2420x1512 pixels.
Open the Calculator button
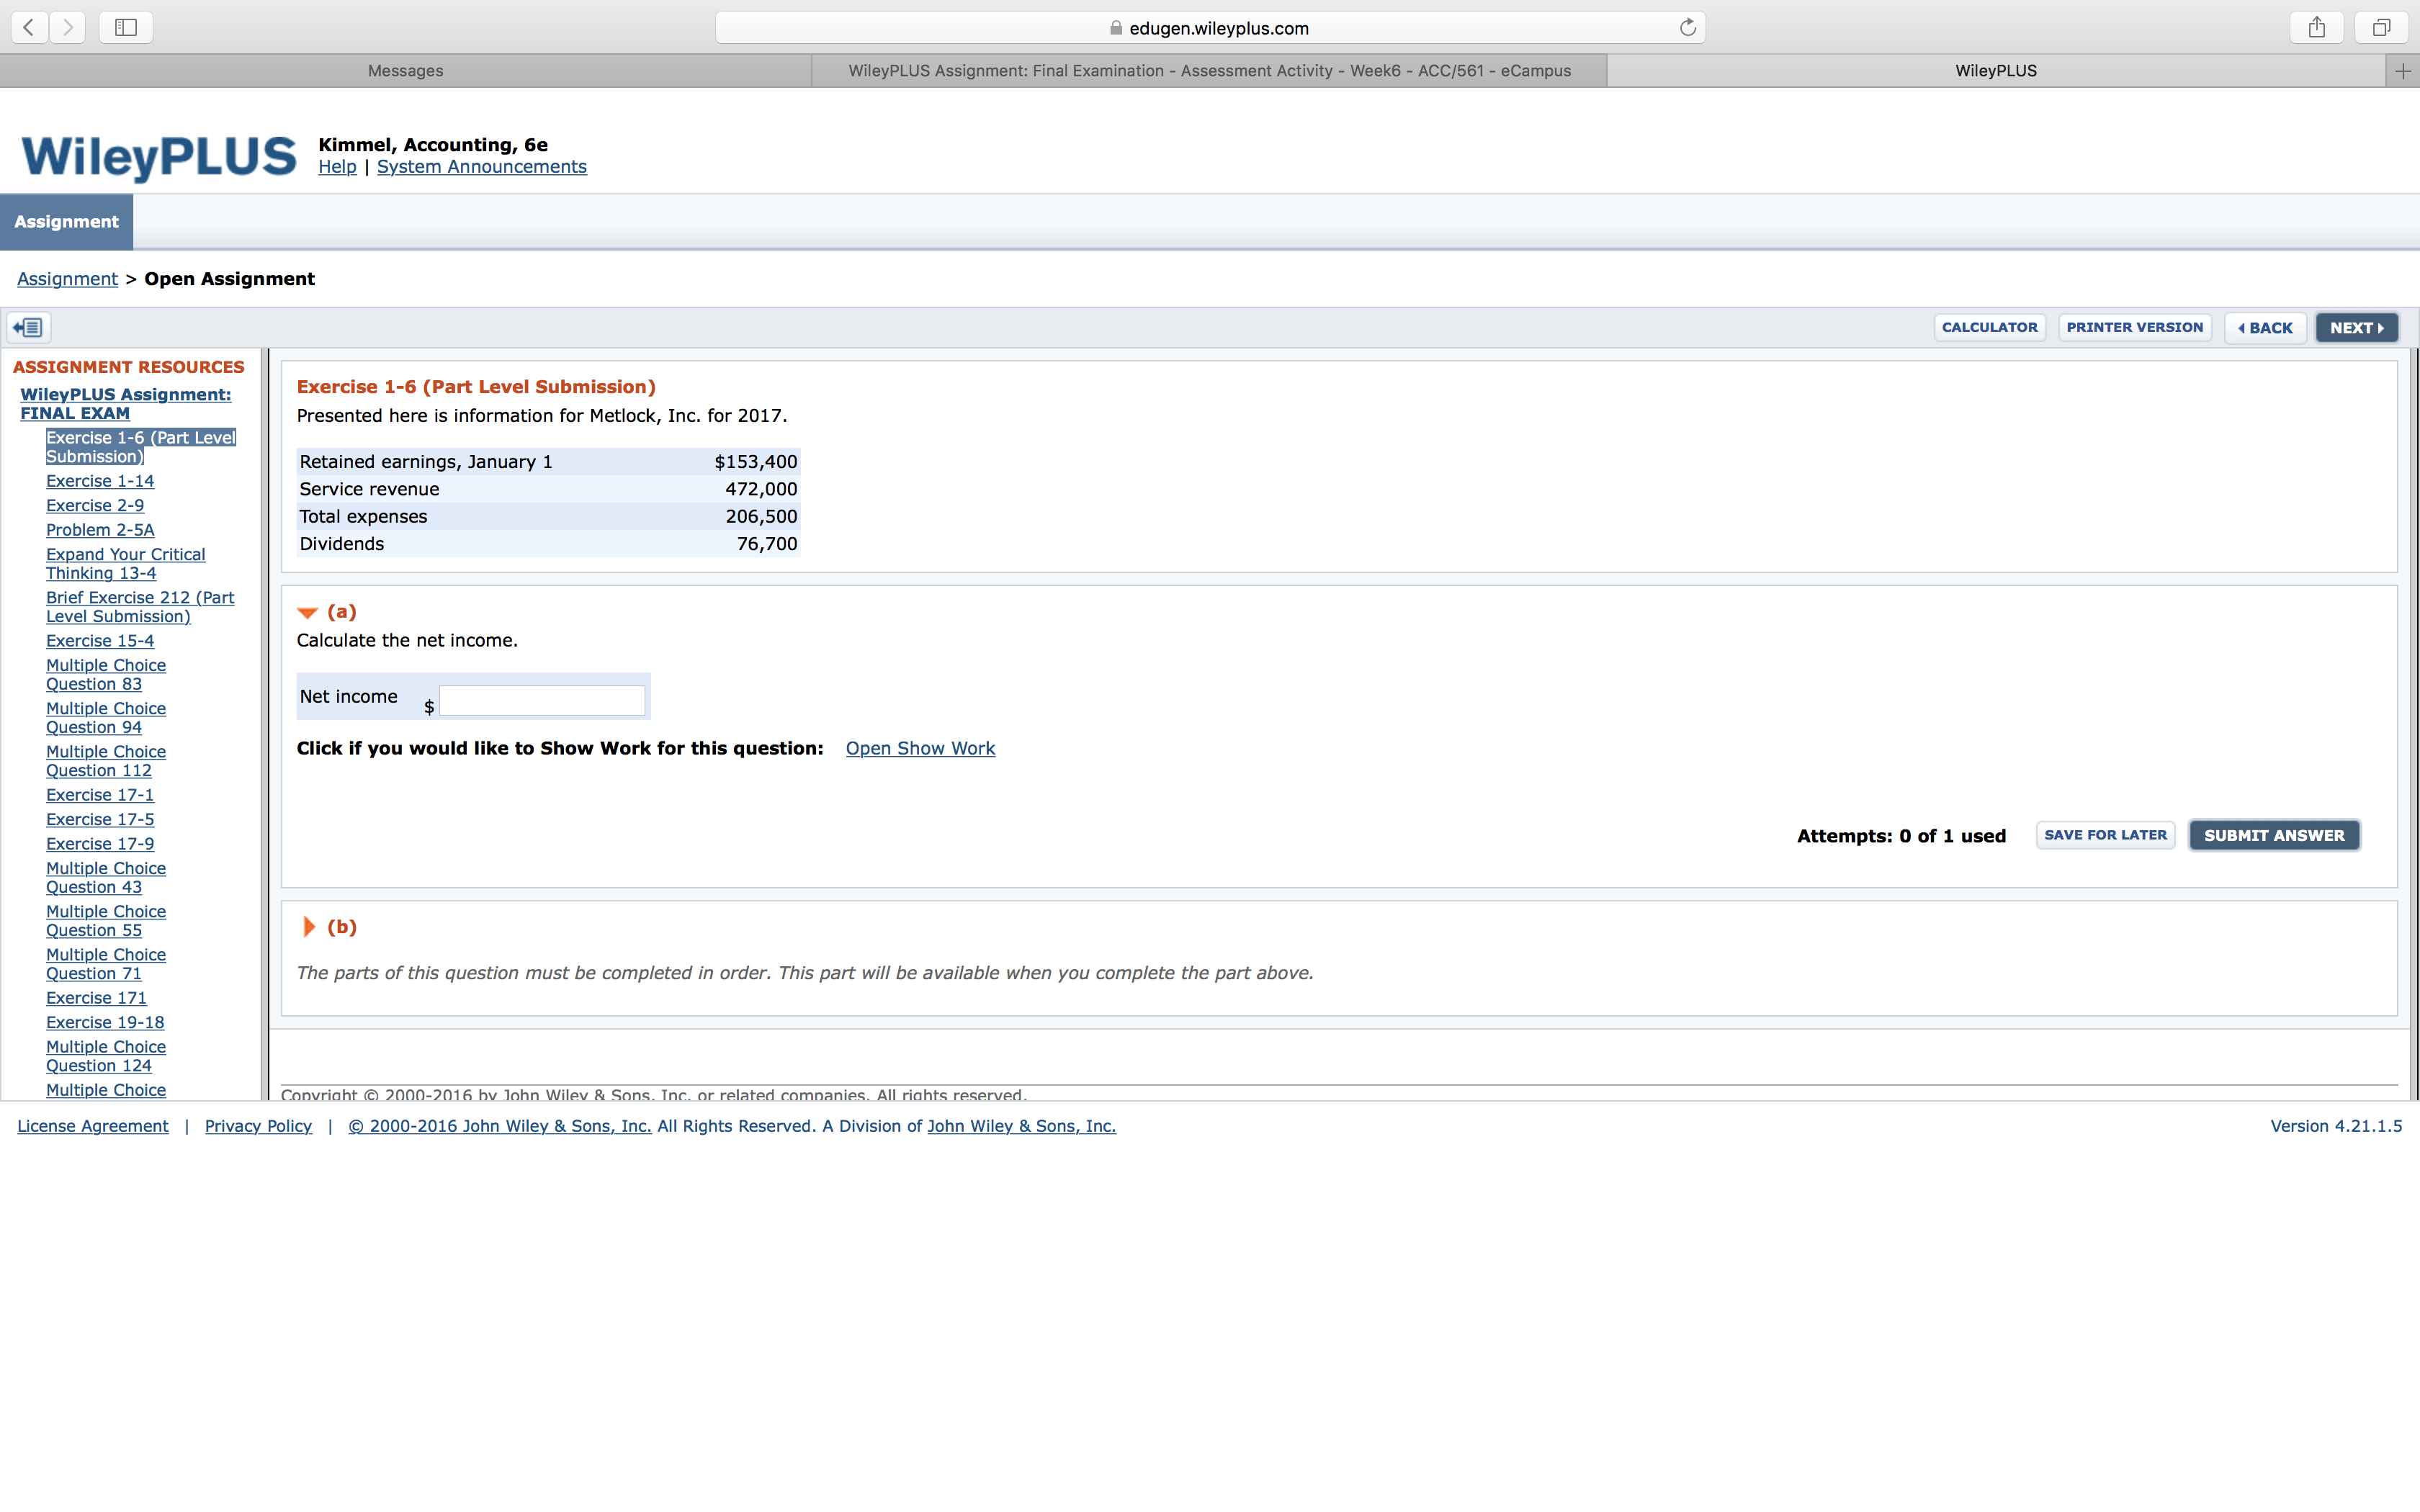point(1989,327)
